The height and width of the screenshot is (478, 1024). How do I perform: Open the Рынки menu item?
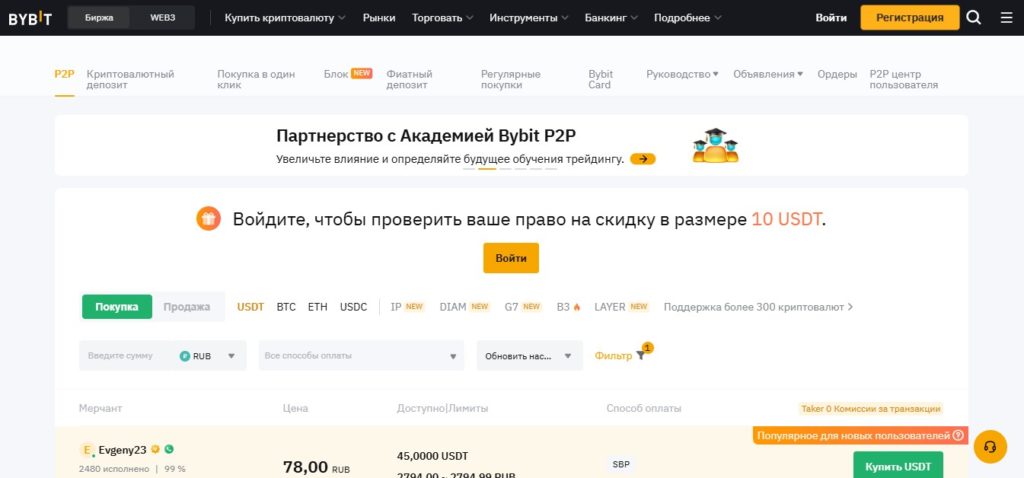(379, 18)
